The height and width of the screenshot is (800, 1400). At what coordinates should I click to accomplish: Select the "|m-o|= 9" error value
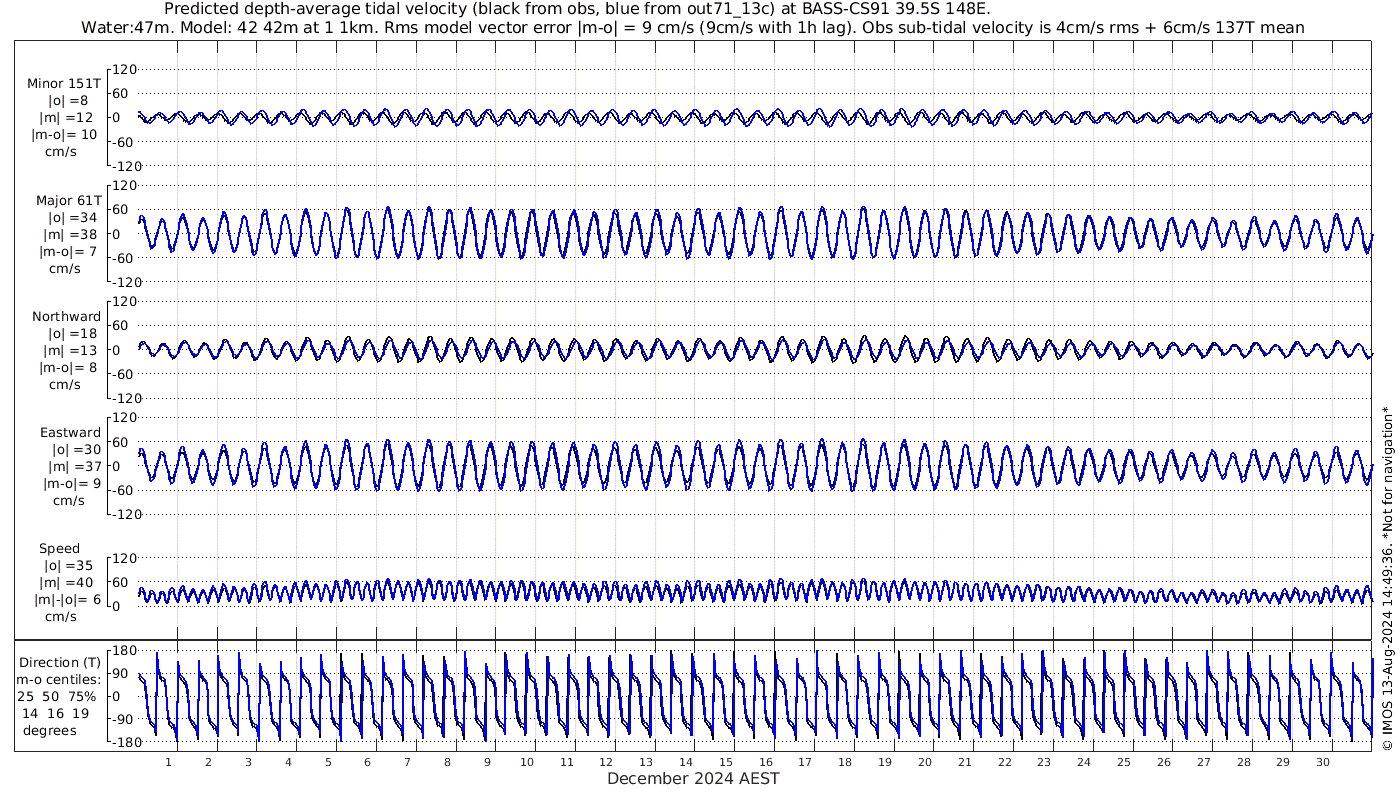click(72, 484)
